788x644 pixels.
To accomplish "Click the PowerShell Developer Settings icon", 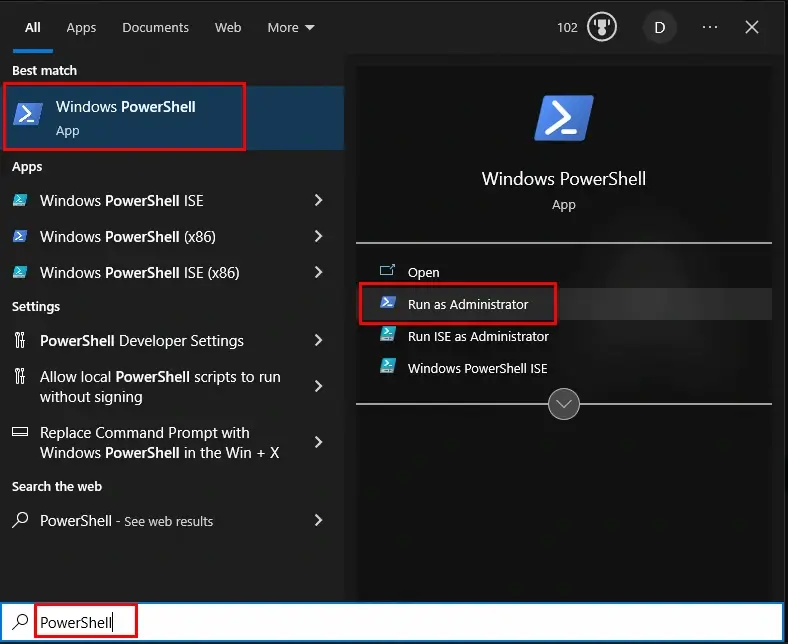I will tap(20, 340).
